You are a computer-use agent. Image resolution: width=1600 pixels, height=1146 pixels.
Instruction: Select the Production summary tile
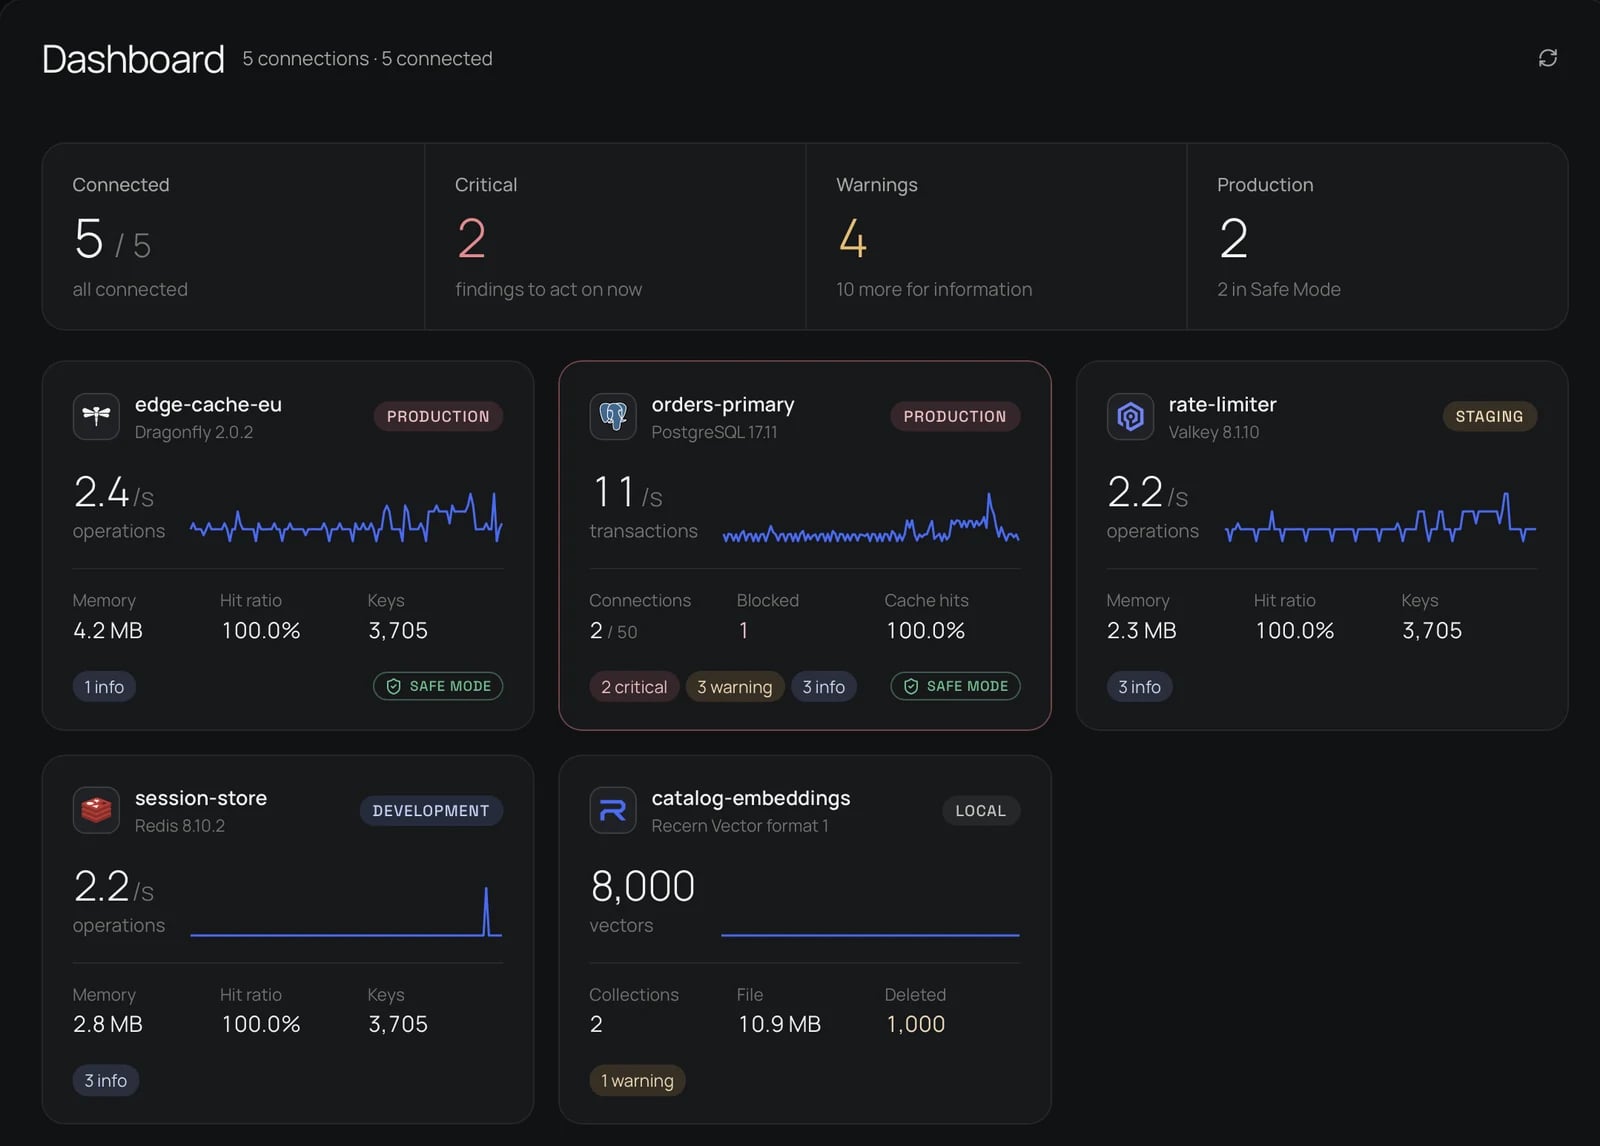click(1377, 236)
